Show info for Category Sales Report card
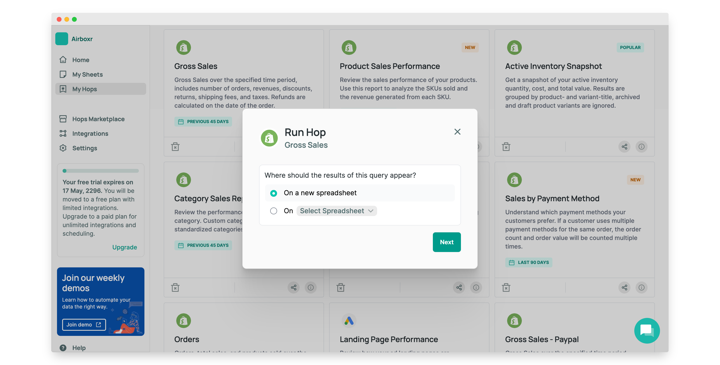 click(x=311, y=288)
